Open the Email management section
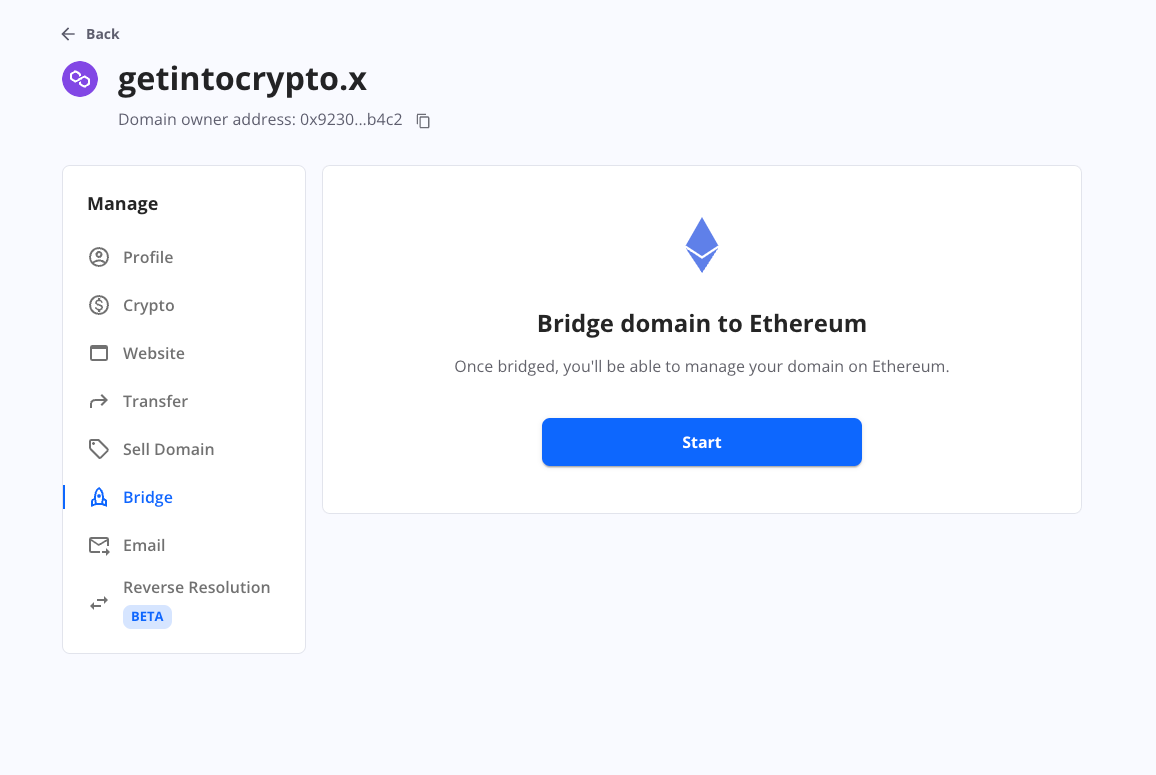 tap(145, 545)
